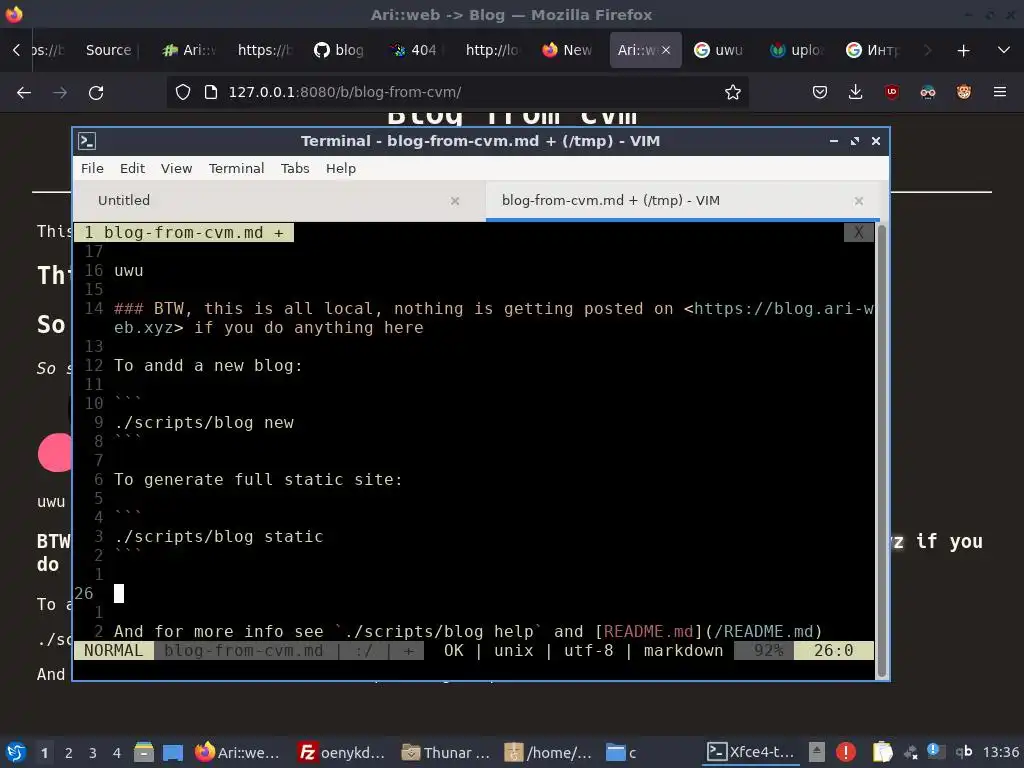
Task: Expand the list all tabs chevron
Action: point(1004,50)
